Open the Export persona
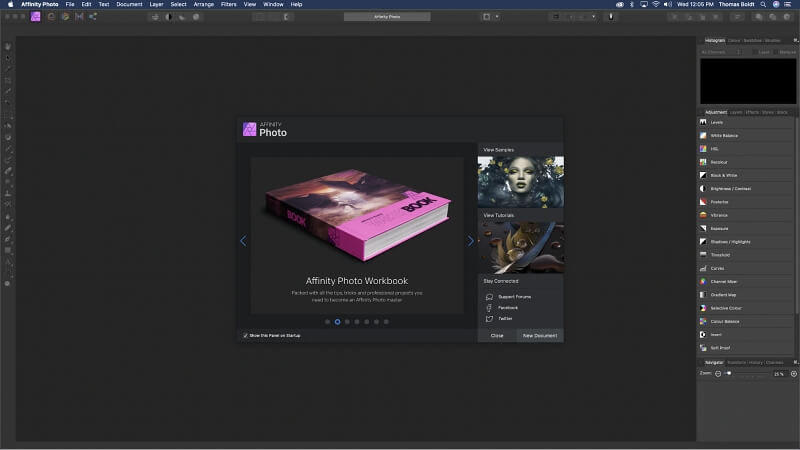800x450 pixels. pyautogui.click(x=93, y=16)
